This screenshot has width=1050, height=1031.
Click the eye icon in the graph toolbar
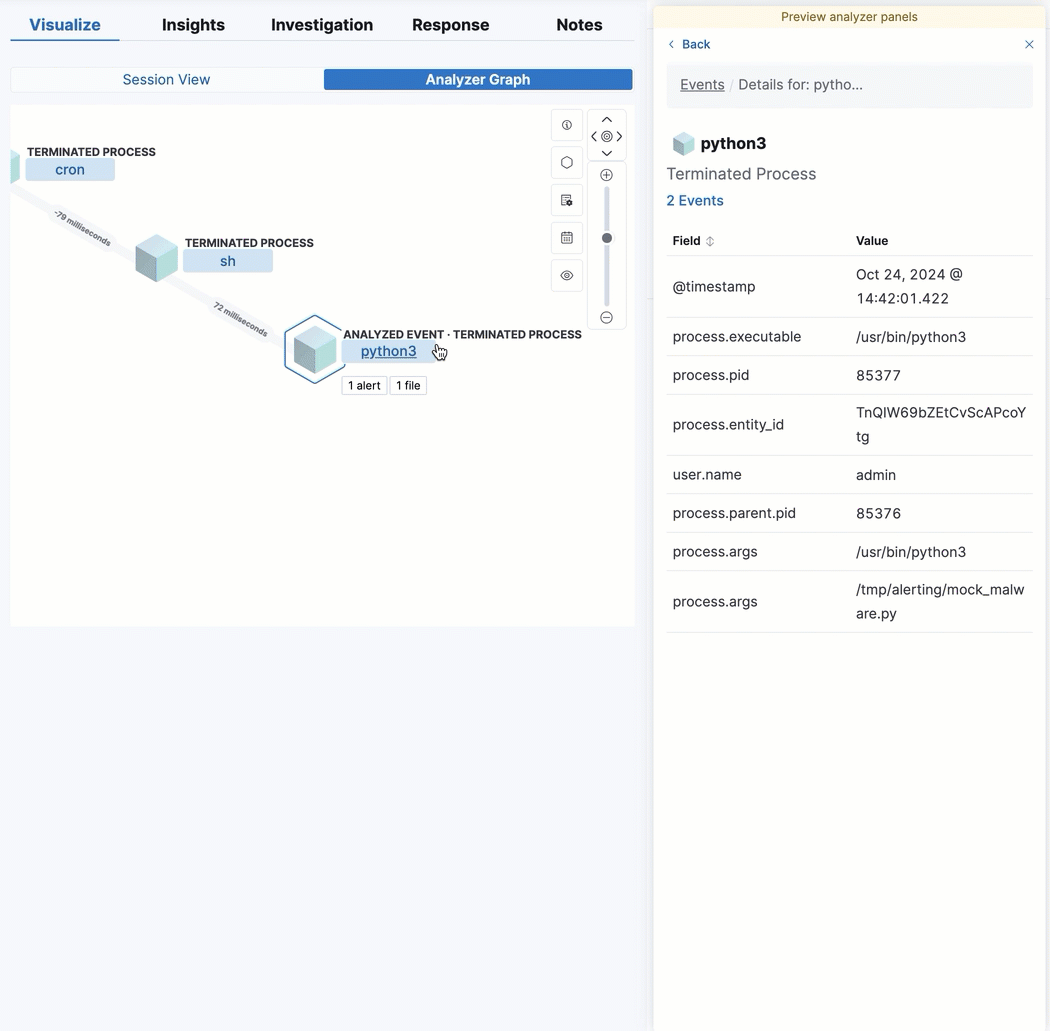567,275
